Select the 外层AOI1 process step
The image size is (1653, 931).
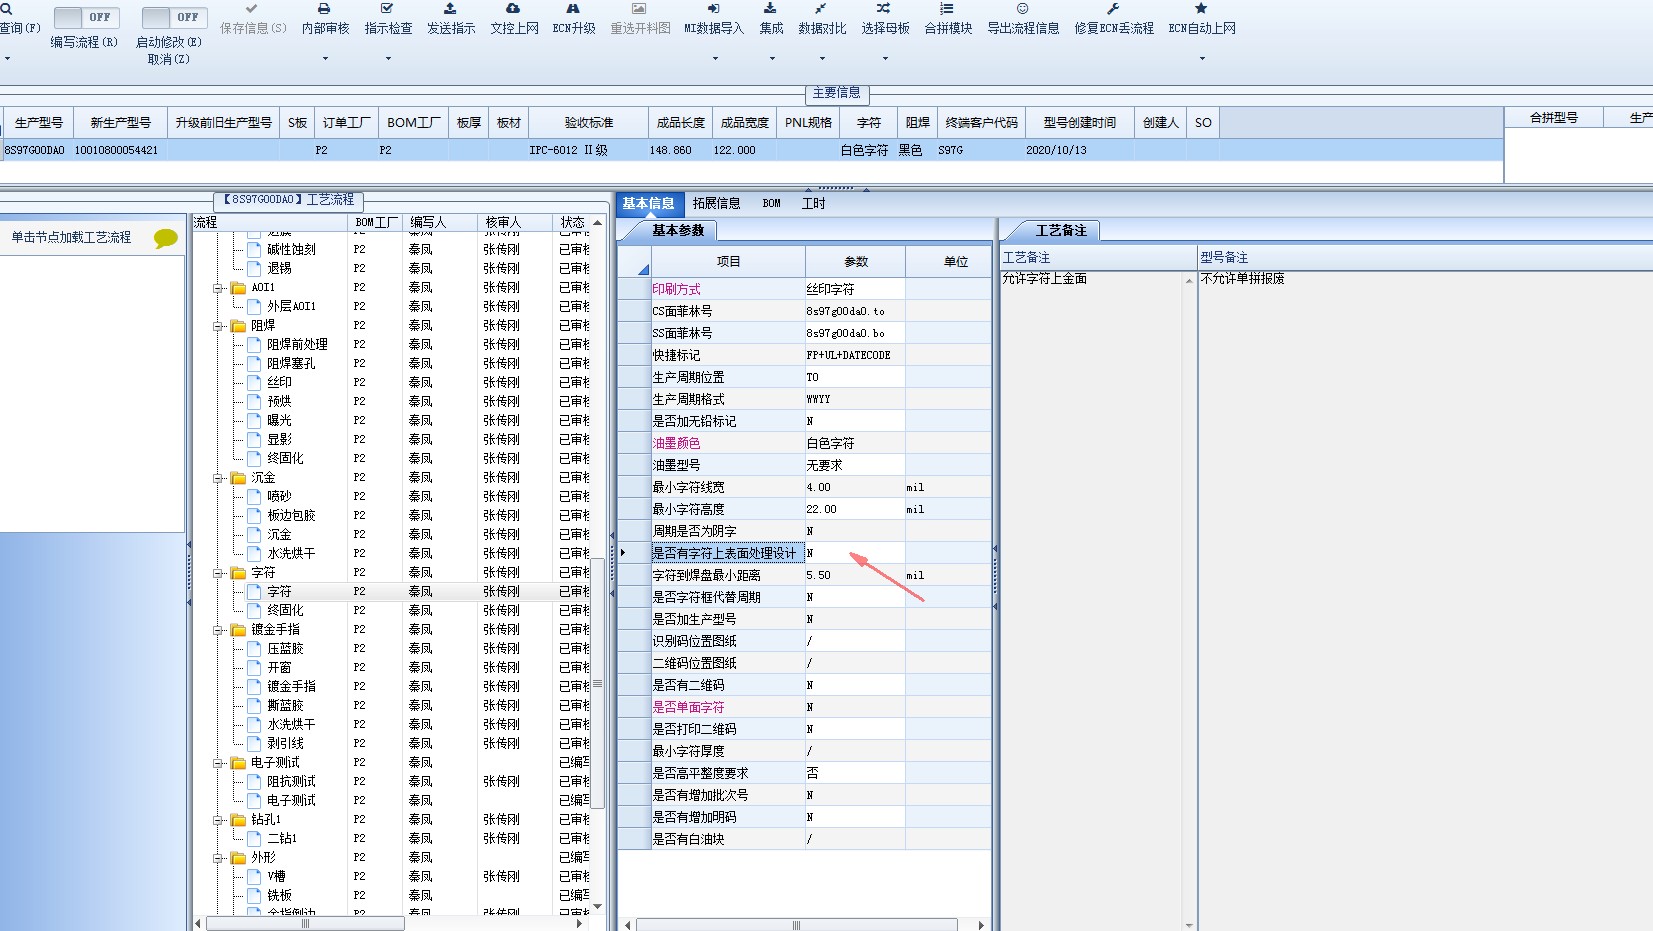[x=291, y=307]
